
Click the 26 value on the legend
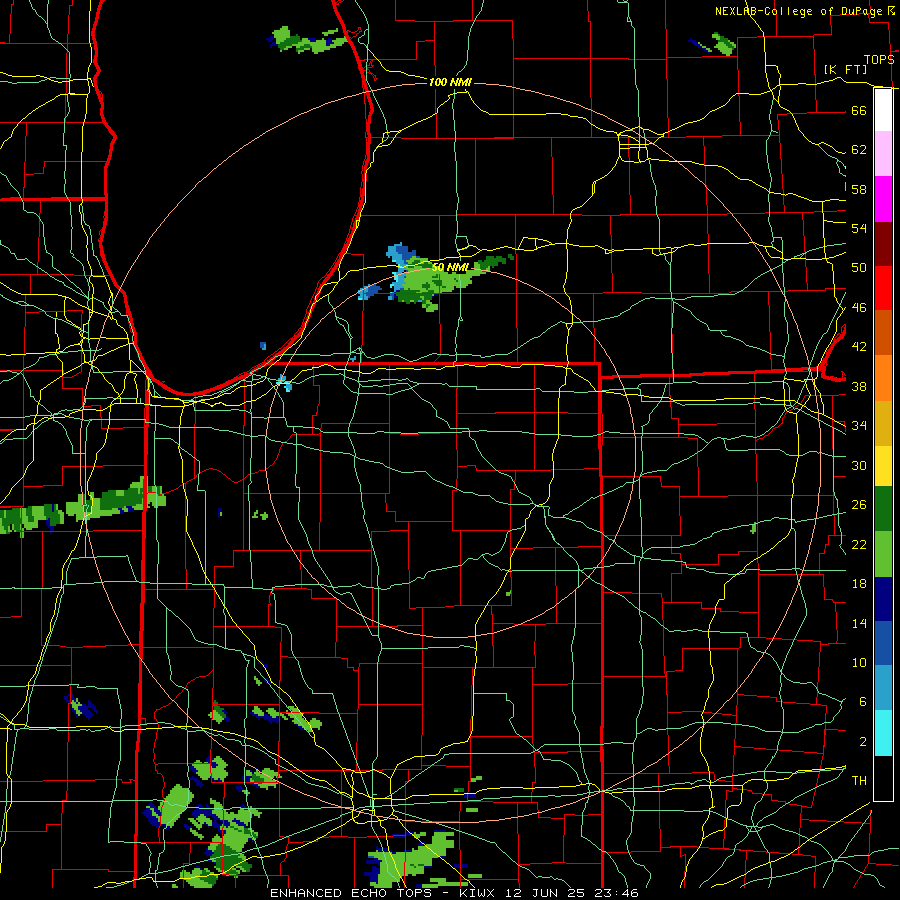pyautogui.click(x=859, y=505)
